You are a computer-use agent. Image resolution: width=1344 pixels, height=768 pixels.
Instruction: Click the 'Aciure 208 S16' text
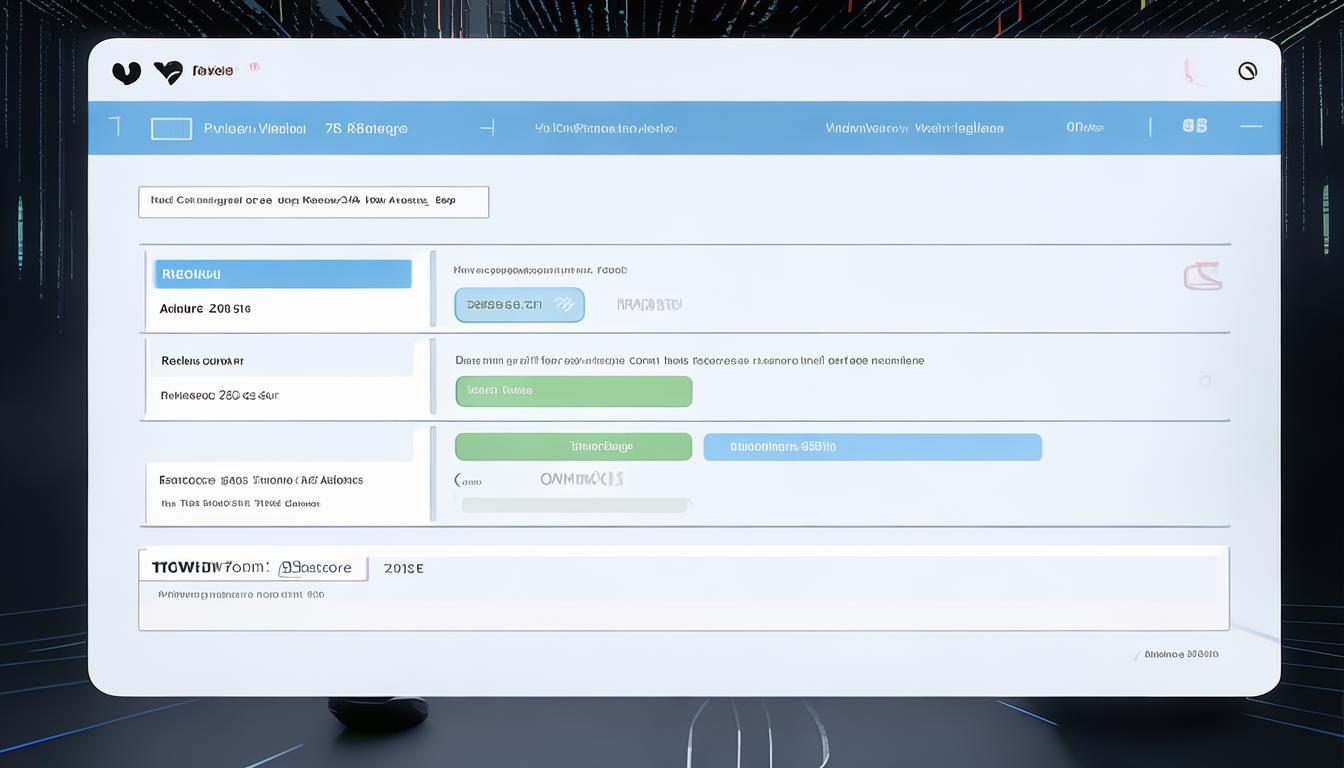pos(205,309)
